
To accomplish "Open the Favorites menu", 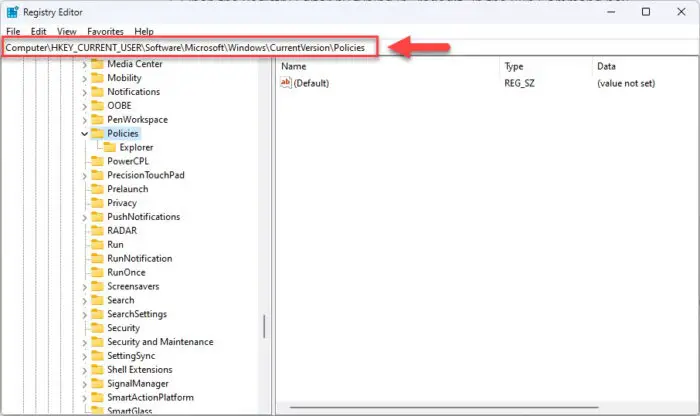I will click(105, 31).
